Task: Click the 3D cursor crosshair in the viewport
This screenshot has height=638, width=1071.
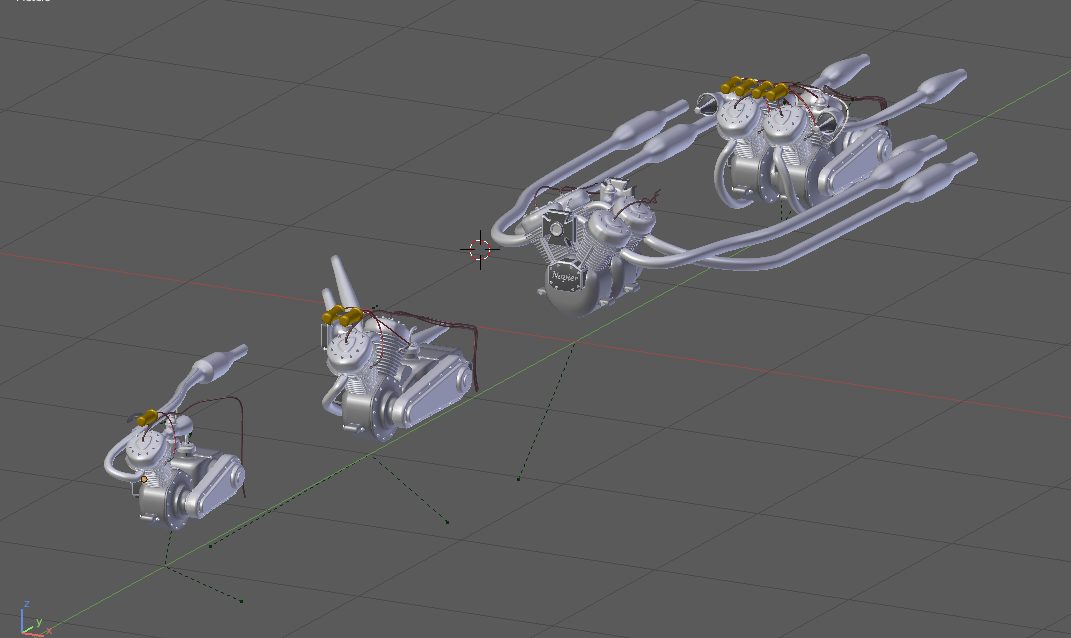Action: 480,249
